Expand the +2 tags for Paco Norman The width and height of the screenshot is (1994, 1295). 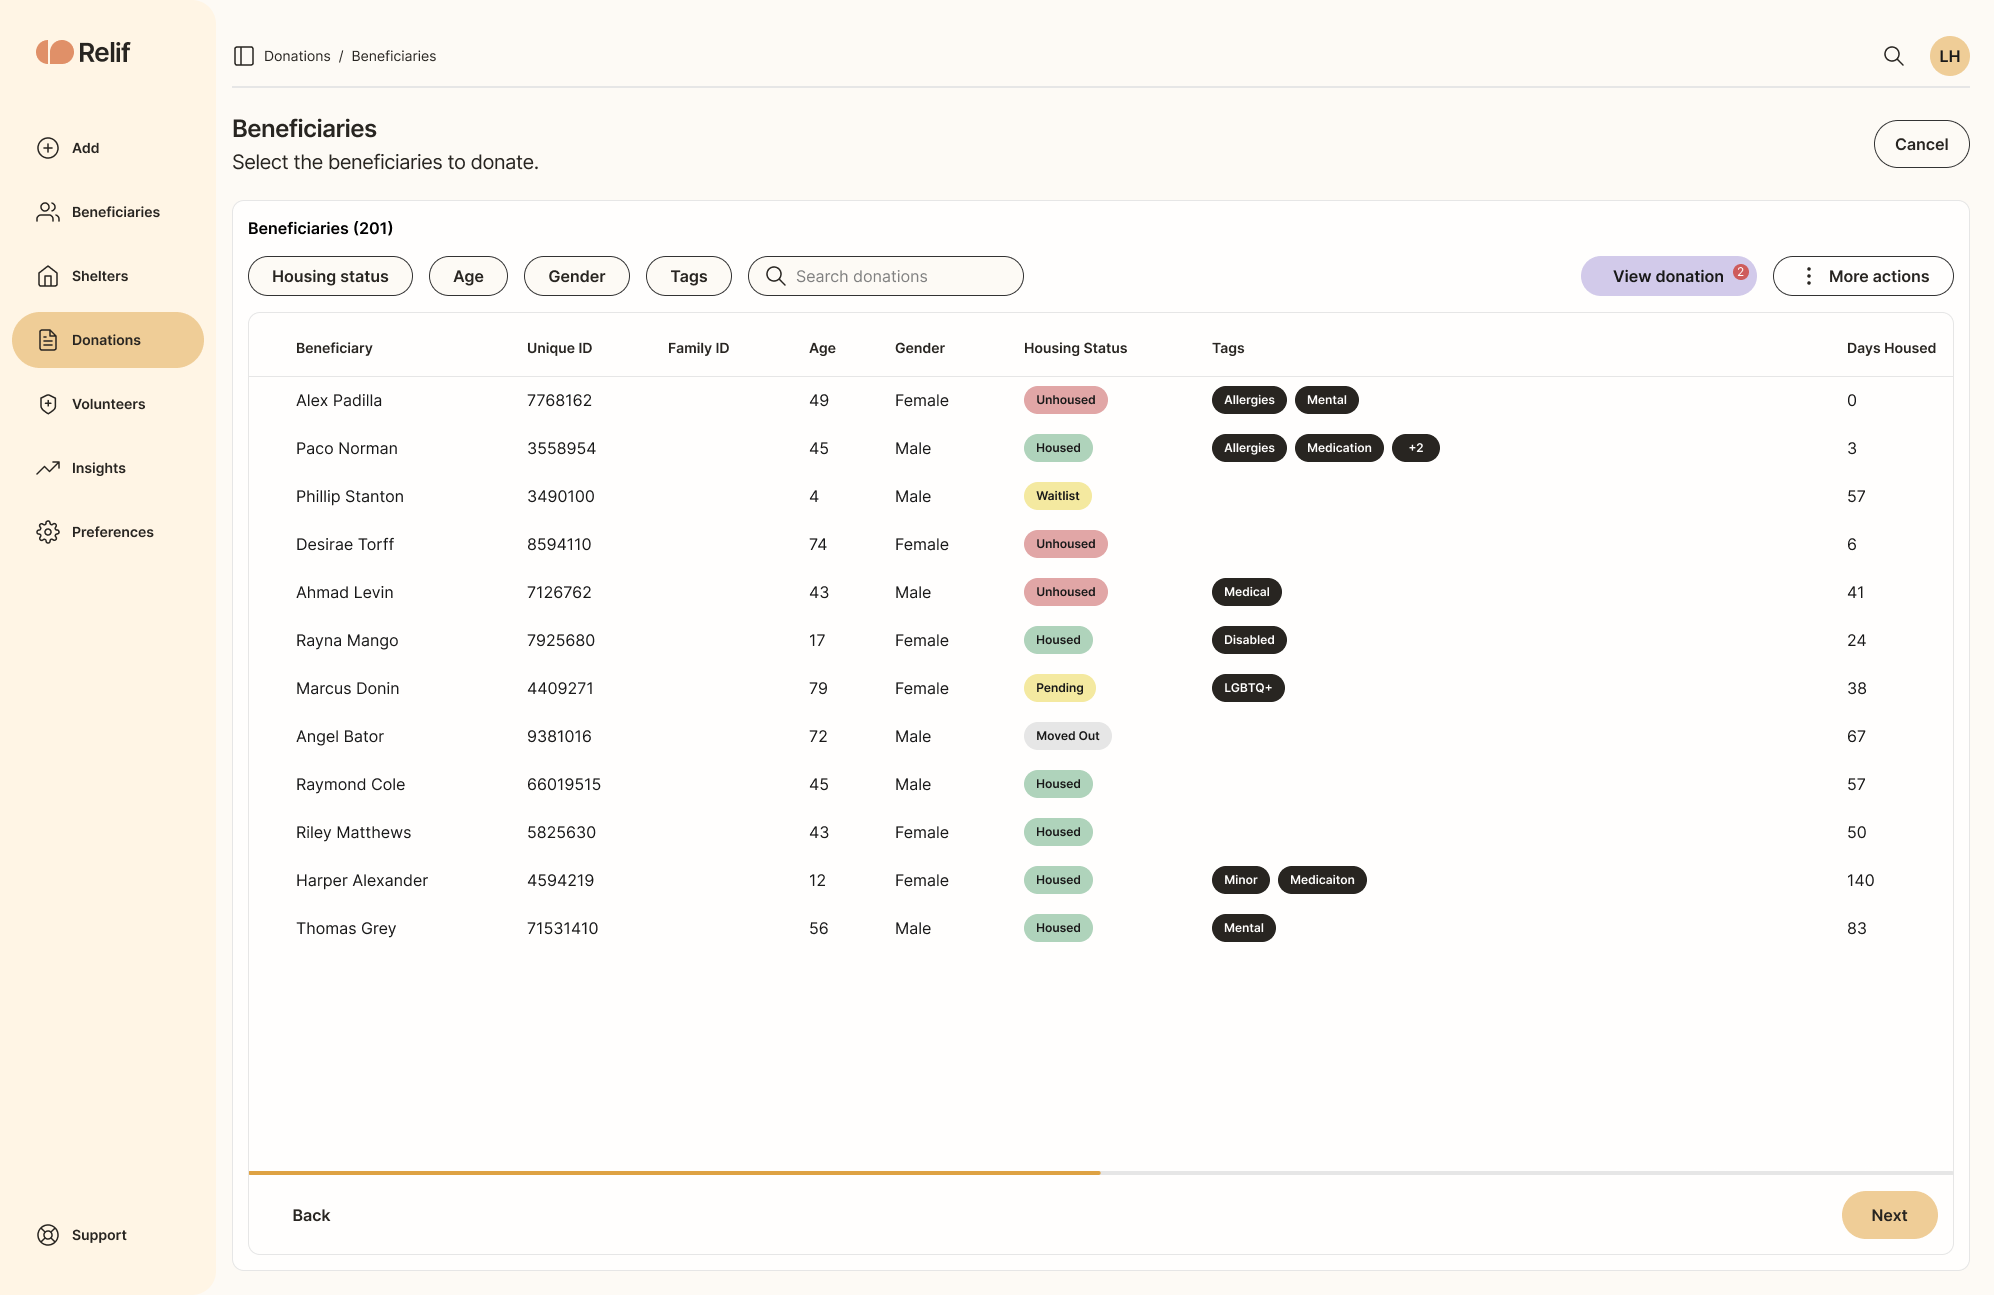(x=1416, y=448)
